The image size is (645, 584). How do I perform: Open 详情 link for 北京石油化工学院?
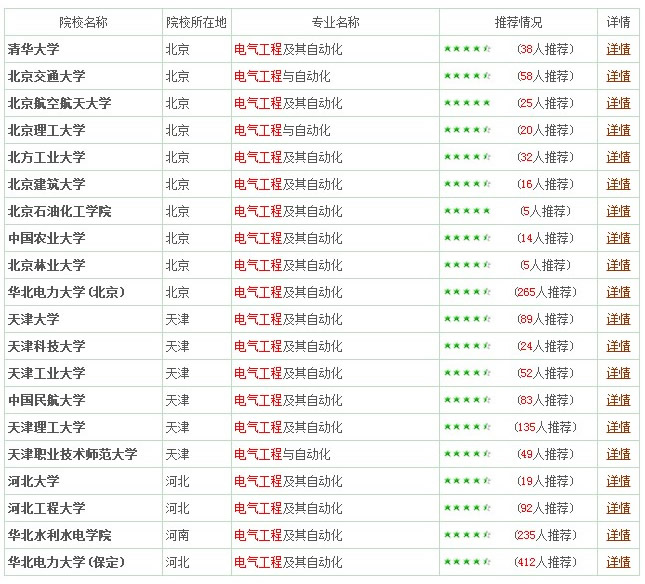(x=618, y=211)
